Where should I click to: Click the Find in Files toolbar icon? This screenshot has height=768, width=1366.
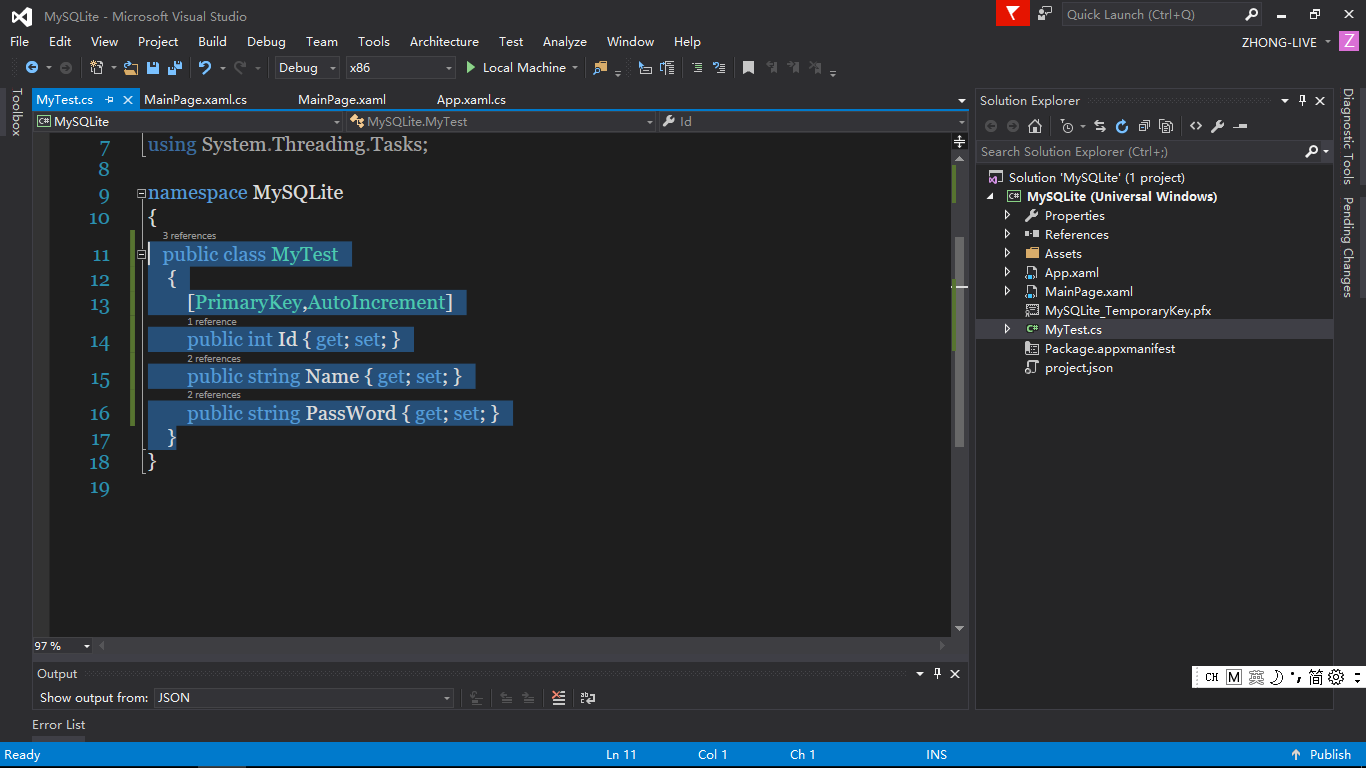tap(600, 68)
